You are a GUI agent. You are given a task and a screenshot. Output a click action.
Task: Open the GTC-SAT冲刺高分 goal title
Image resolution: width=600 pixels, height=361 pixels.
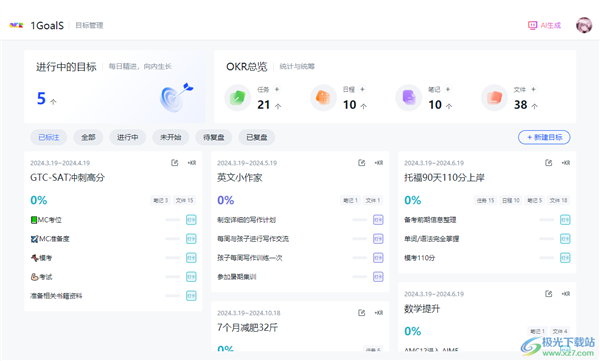[x=67, y=178]
